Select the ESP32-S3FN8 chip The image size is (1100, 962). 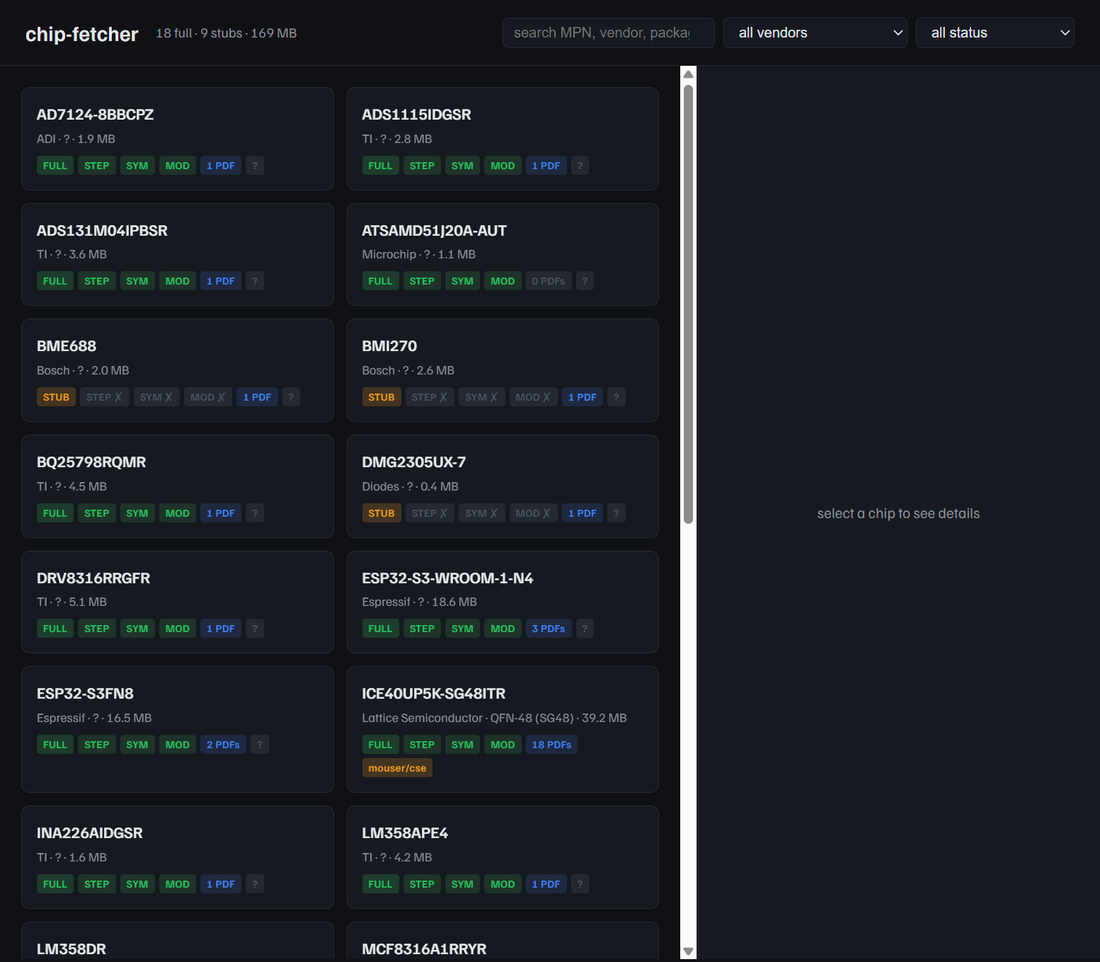pyautogui.click(x=177, y=730)
